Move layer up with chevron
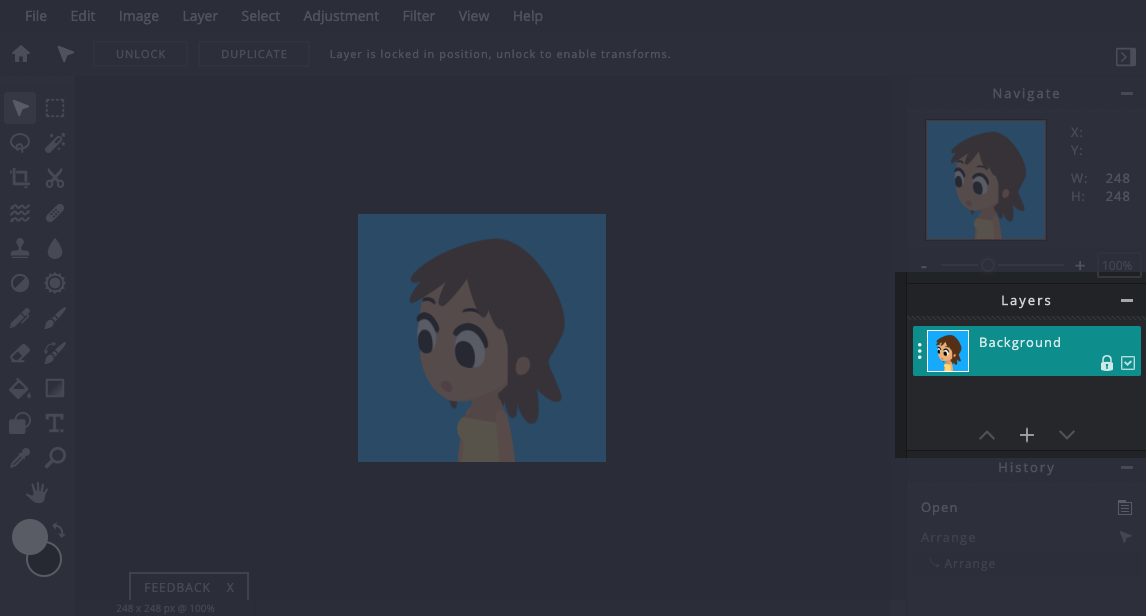The image size is (1146, 616). pyautogui.click(x=987, y=436)
